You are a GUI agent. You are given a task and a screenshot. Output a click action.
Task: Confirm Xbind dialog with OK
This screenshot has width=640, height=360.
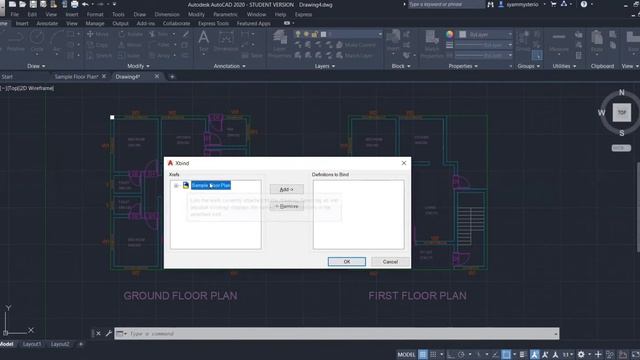pos(347,262)
